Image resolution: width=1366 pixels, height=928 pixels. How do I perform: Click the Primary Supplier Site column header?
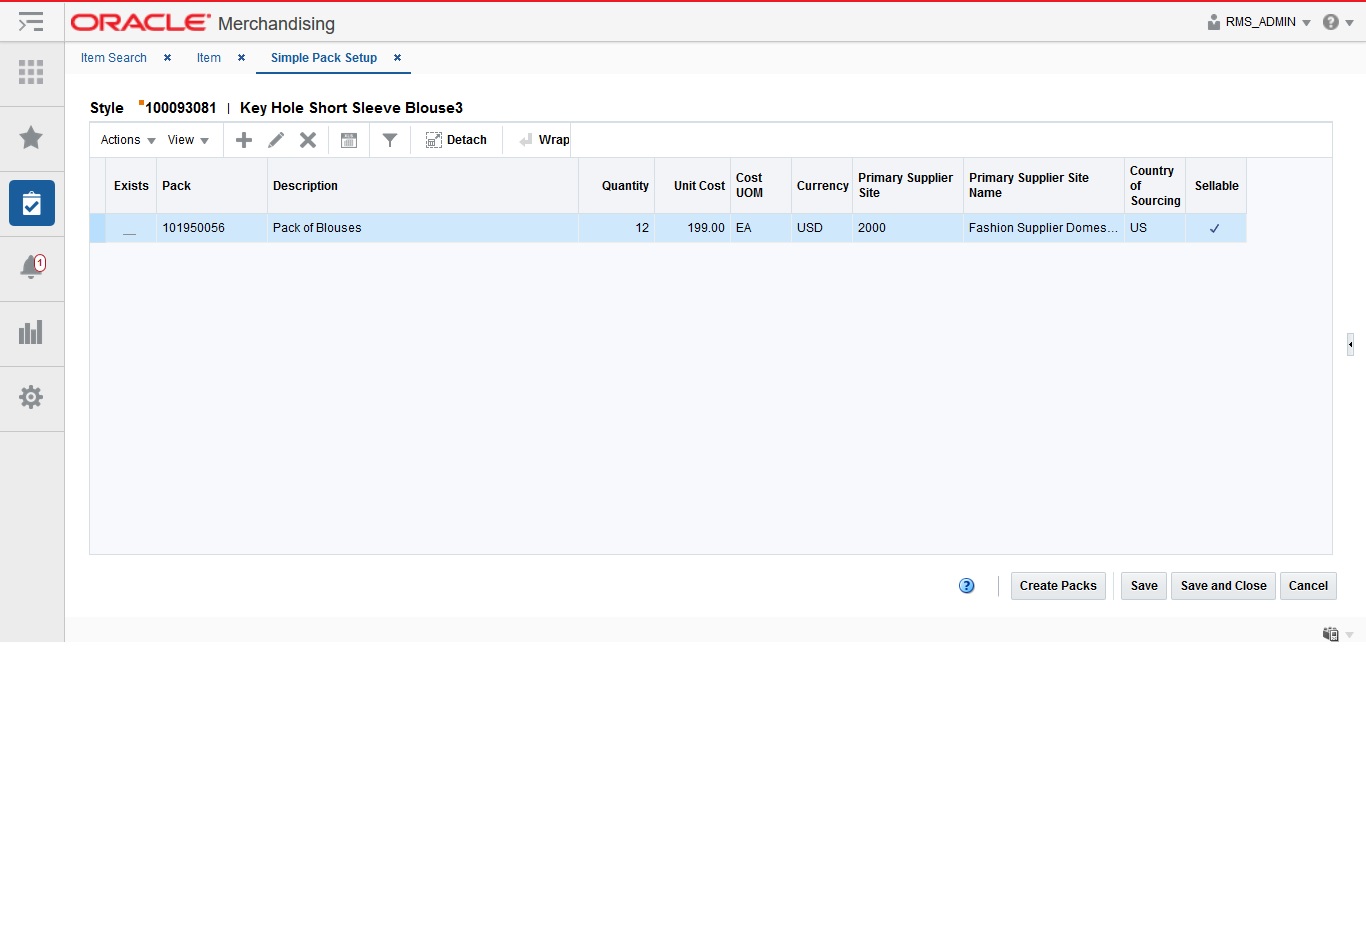click(x=908, y=186)
